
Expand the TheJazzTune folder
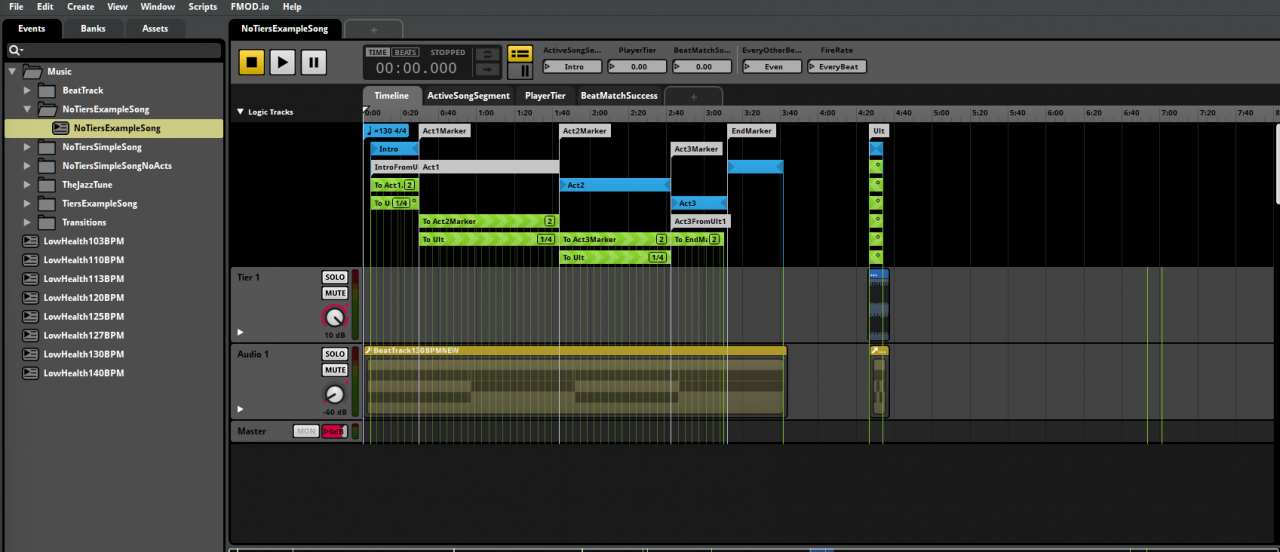28,185
